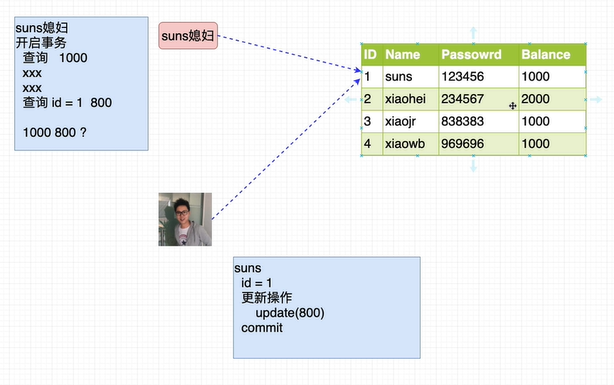The image size is (614, 385).
Task: Click the xiaojr name cell
Action: pos(410,121)
